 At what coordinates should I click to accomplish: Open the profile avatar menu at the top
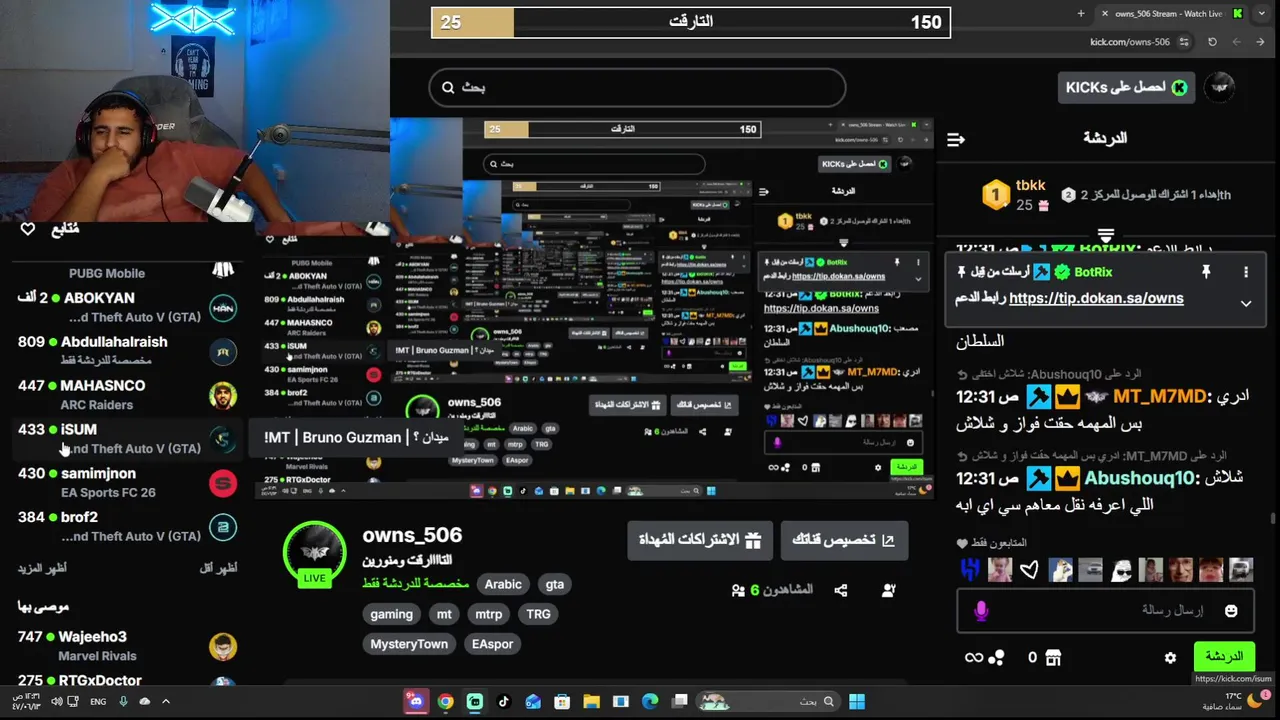tap(1219, 88)
